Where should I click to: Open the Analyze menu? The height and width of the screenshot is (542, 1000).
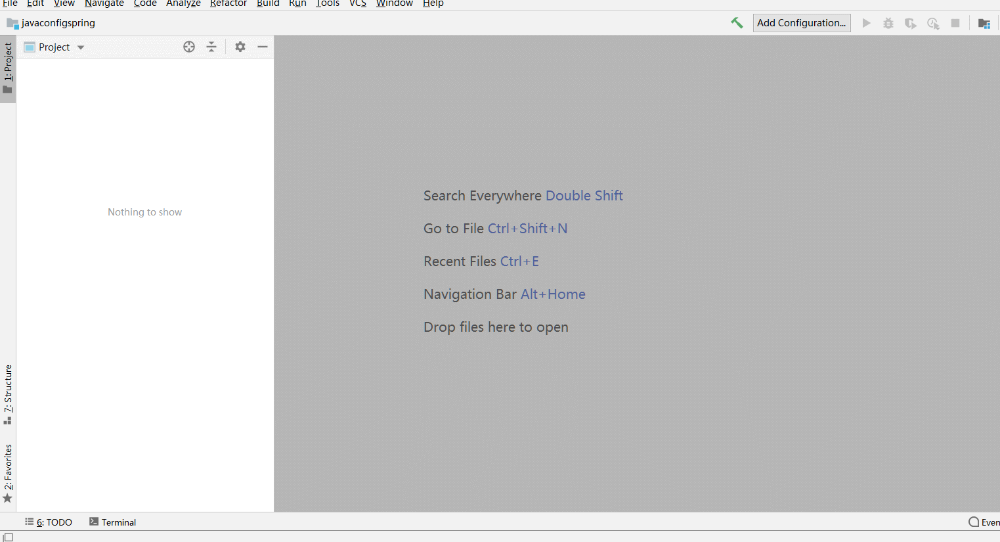183,3
